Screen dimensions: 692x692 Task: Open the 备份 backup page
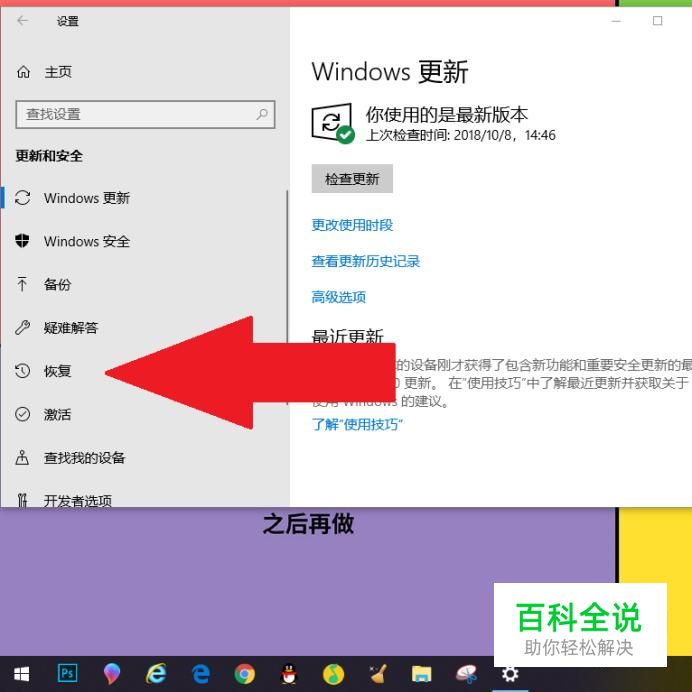tap(57, 284)
